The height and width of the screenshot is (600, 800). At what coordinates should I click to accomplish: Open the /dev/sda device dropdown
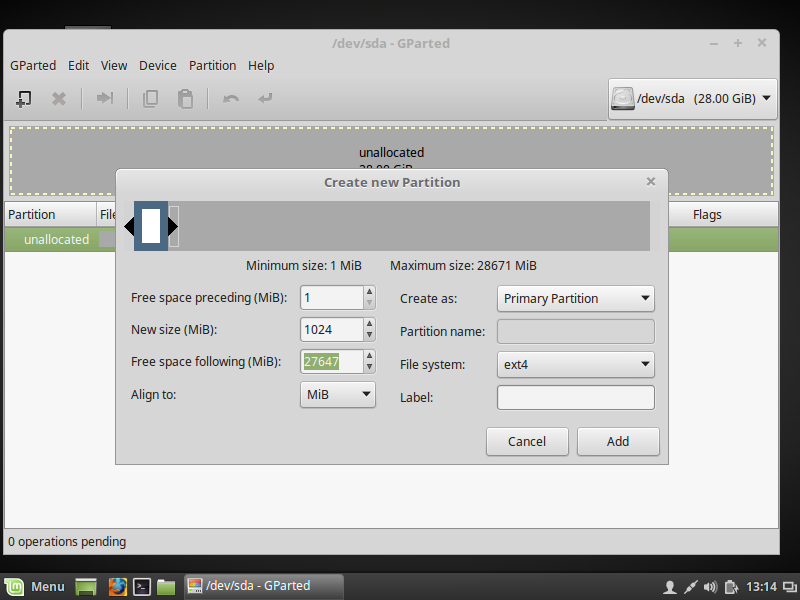pyautogui.click(x=692, y=98)
